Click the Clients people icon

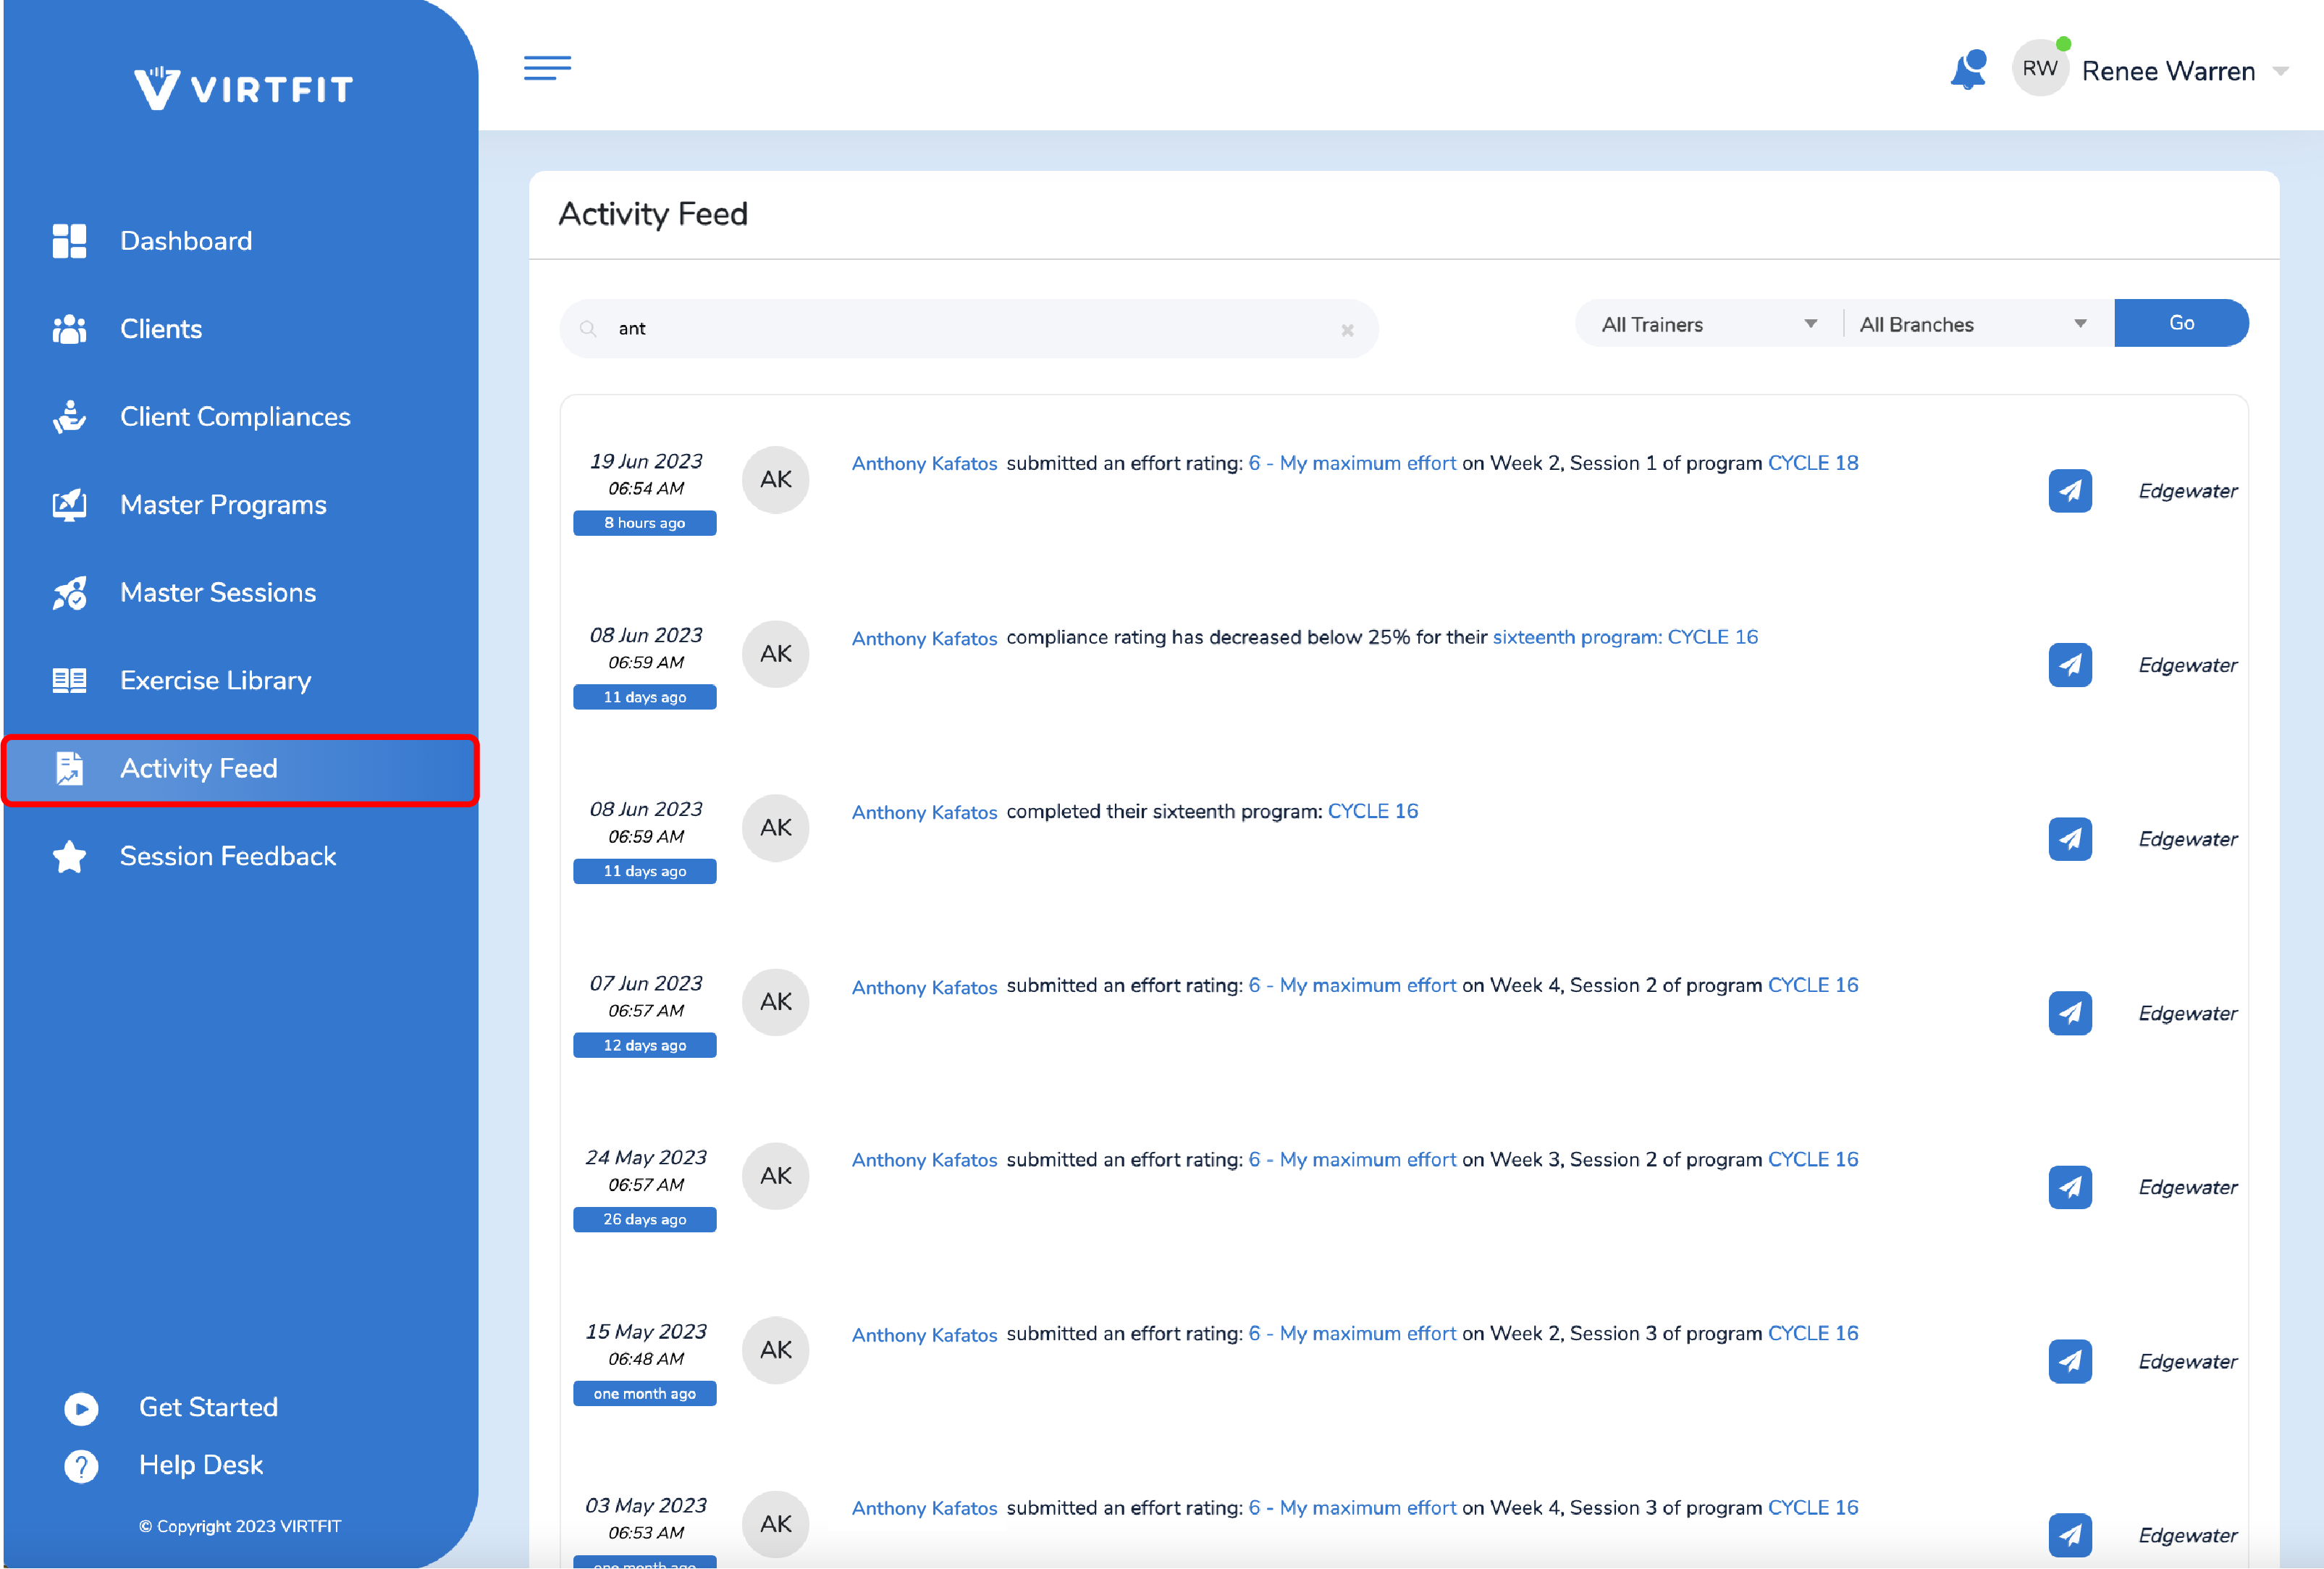click(x=69, y=329)
